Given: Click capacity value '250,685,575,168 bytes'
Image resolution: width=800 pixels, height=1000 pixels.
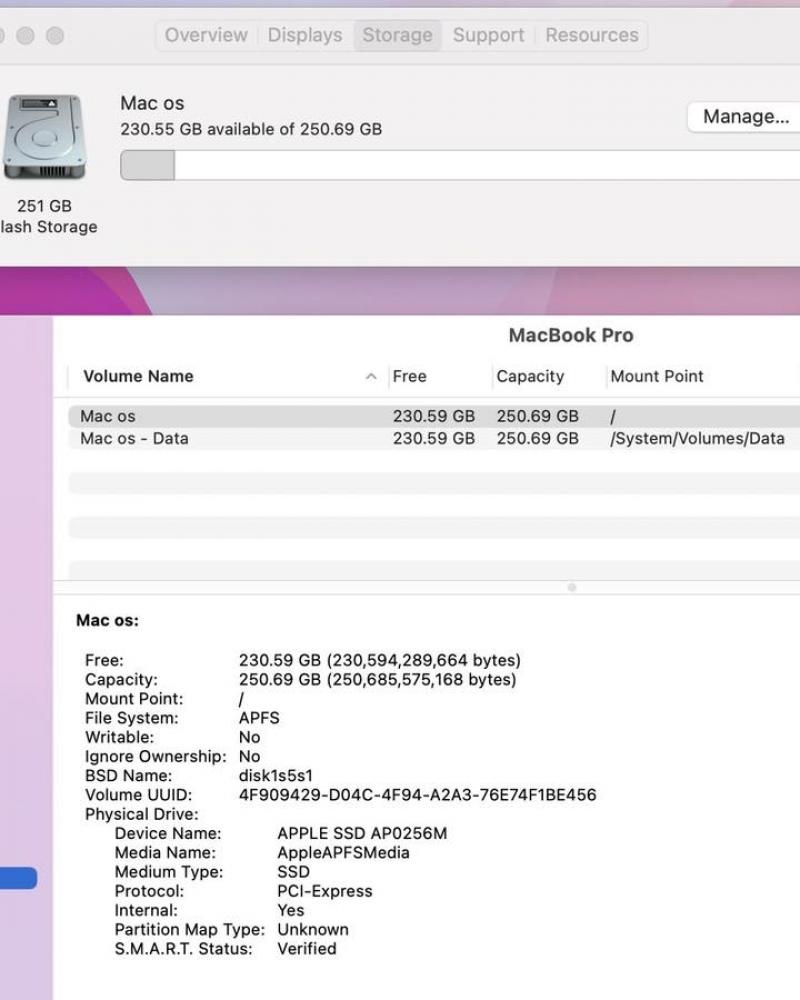Looking at the screenshot, I should coord(421,679).
